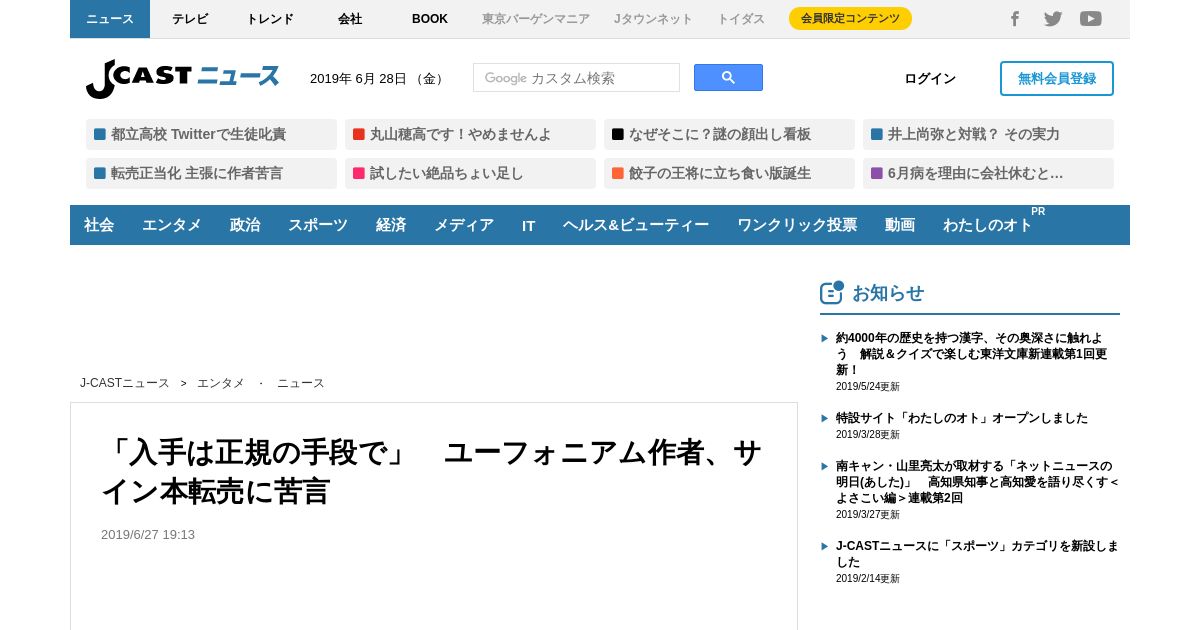Open headline 井上尚弥と対戦？ その実力

(x=988, y=134)
